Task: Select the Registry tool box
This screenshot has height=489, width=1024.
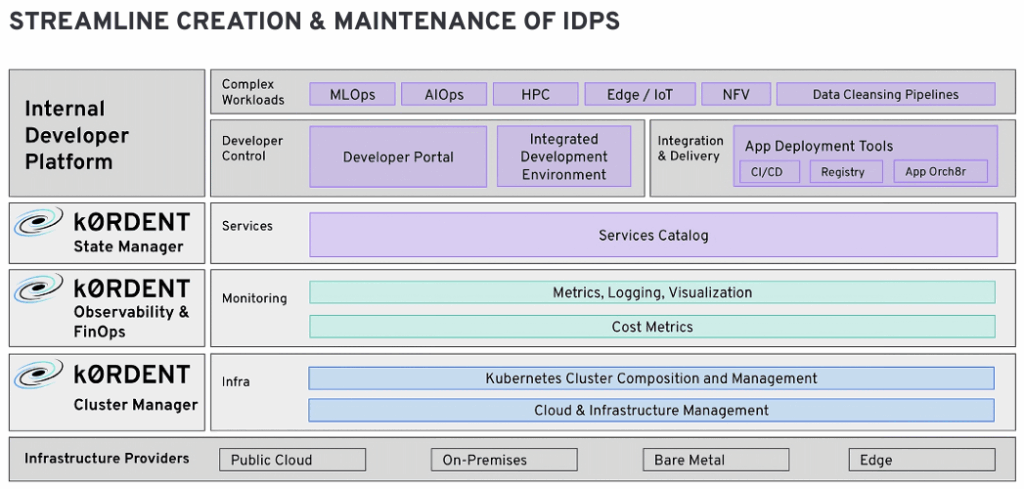Action: [x=846, y=172]
